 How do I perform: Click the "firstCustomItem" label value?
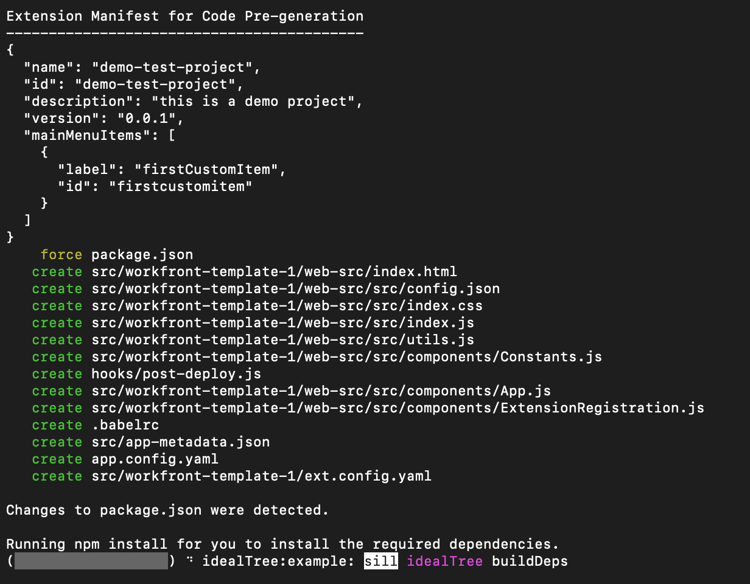pos(206,169)
